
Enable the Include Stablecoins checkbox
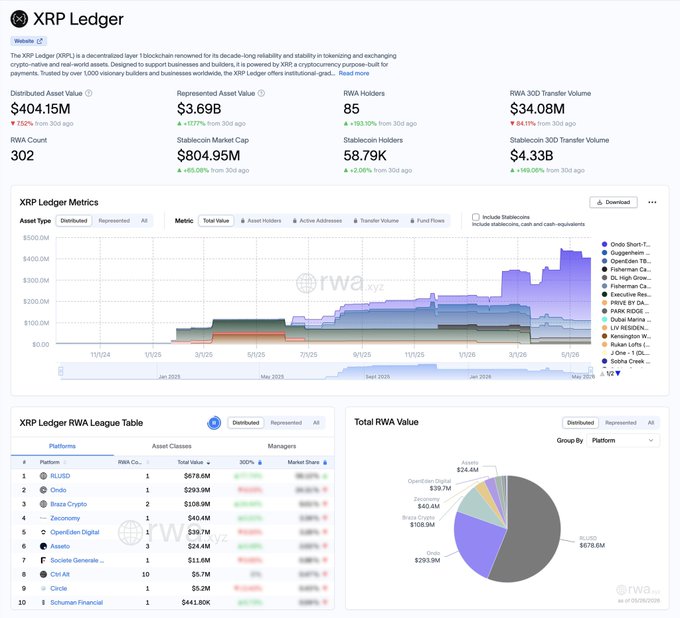(476, 217)
